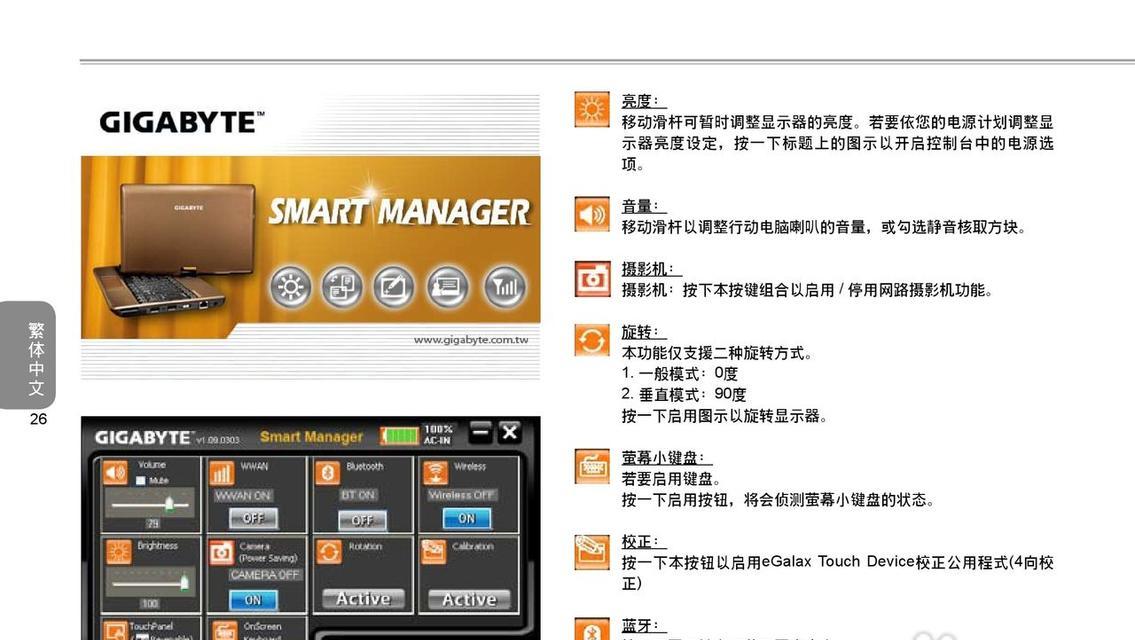Click the '100% AC-IN' battery status text

click(438, 434)
